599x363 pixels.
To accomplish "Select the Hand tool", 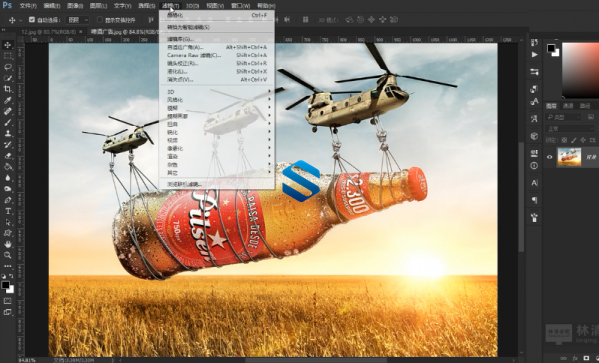I will tap(8, 244).
